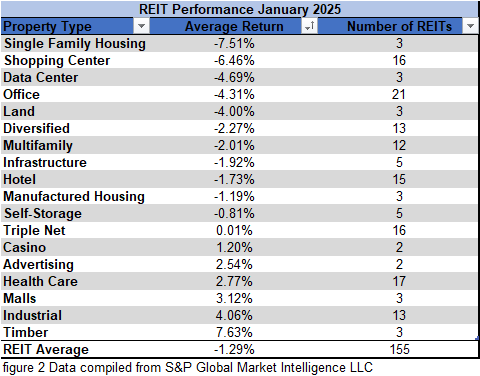
Task: Select the Multifamily return -2.01%
Action: pyautogui.click(x=234, y=146)
